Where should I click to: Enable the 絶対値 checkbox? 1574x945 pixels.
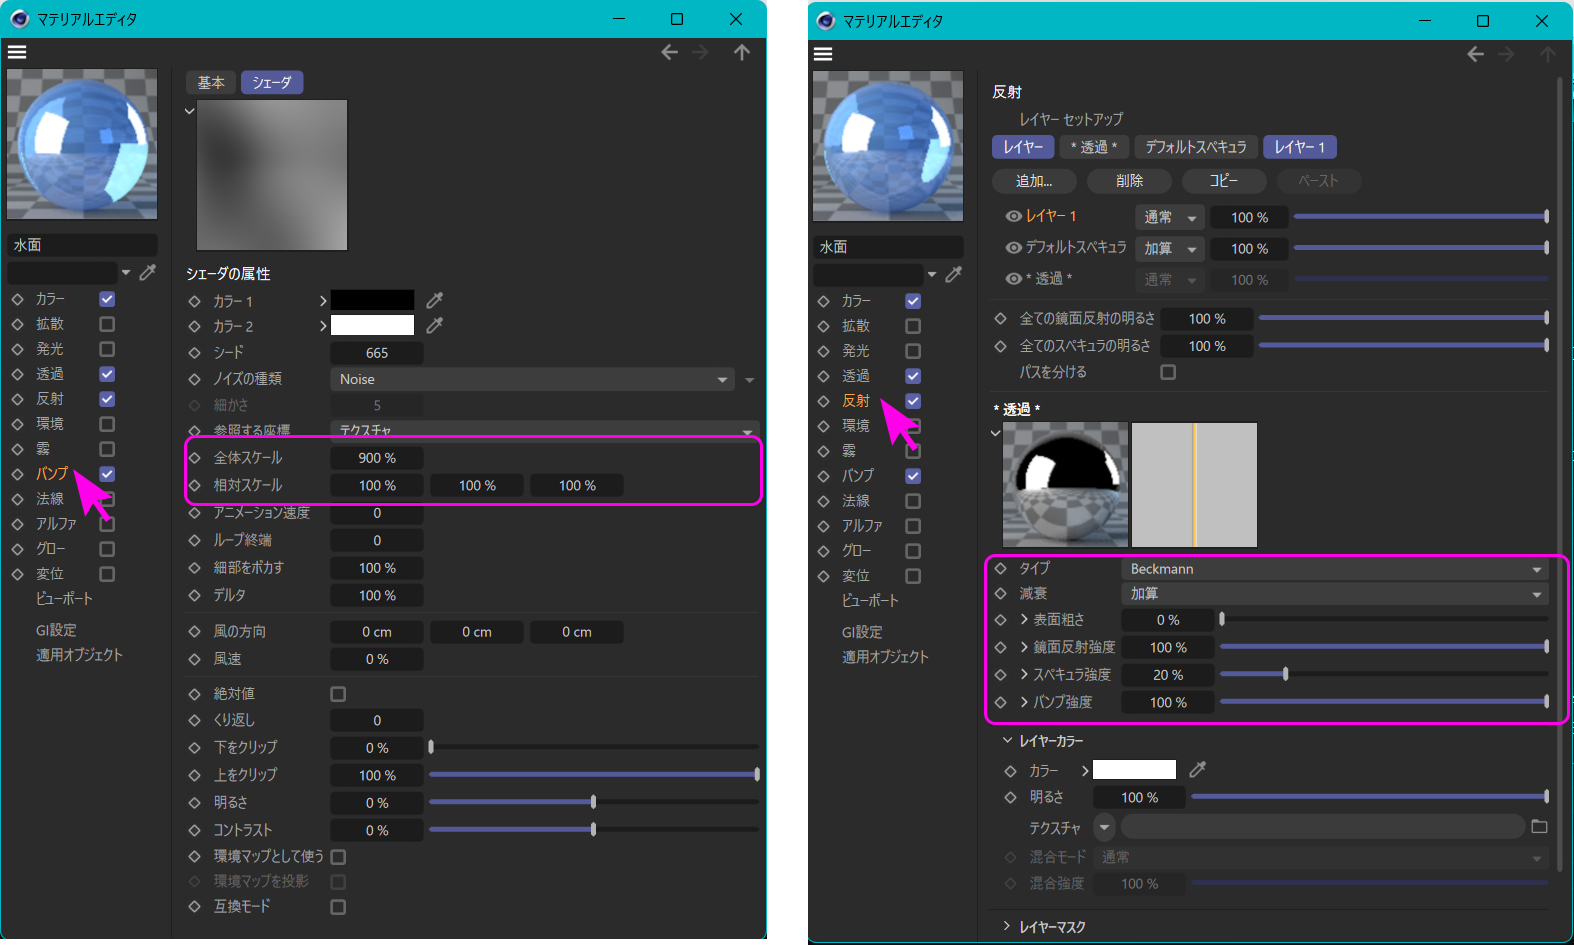338,694
